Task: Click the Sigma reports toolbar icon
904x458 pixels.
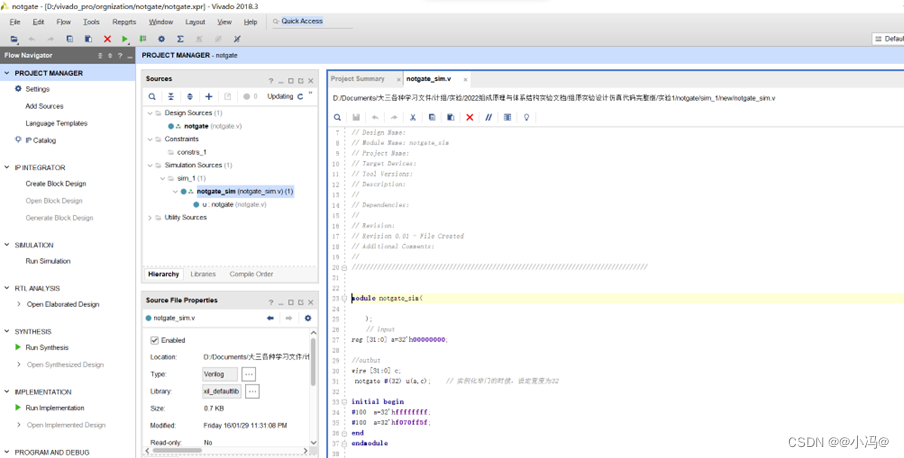Action: point(180,39)
